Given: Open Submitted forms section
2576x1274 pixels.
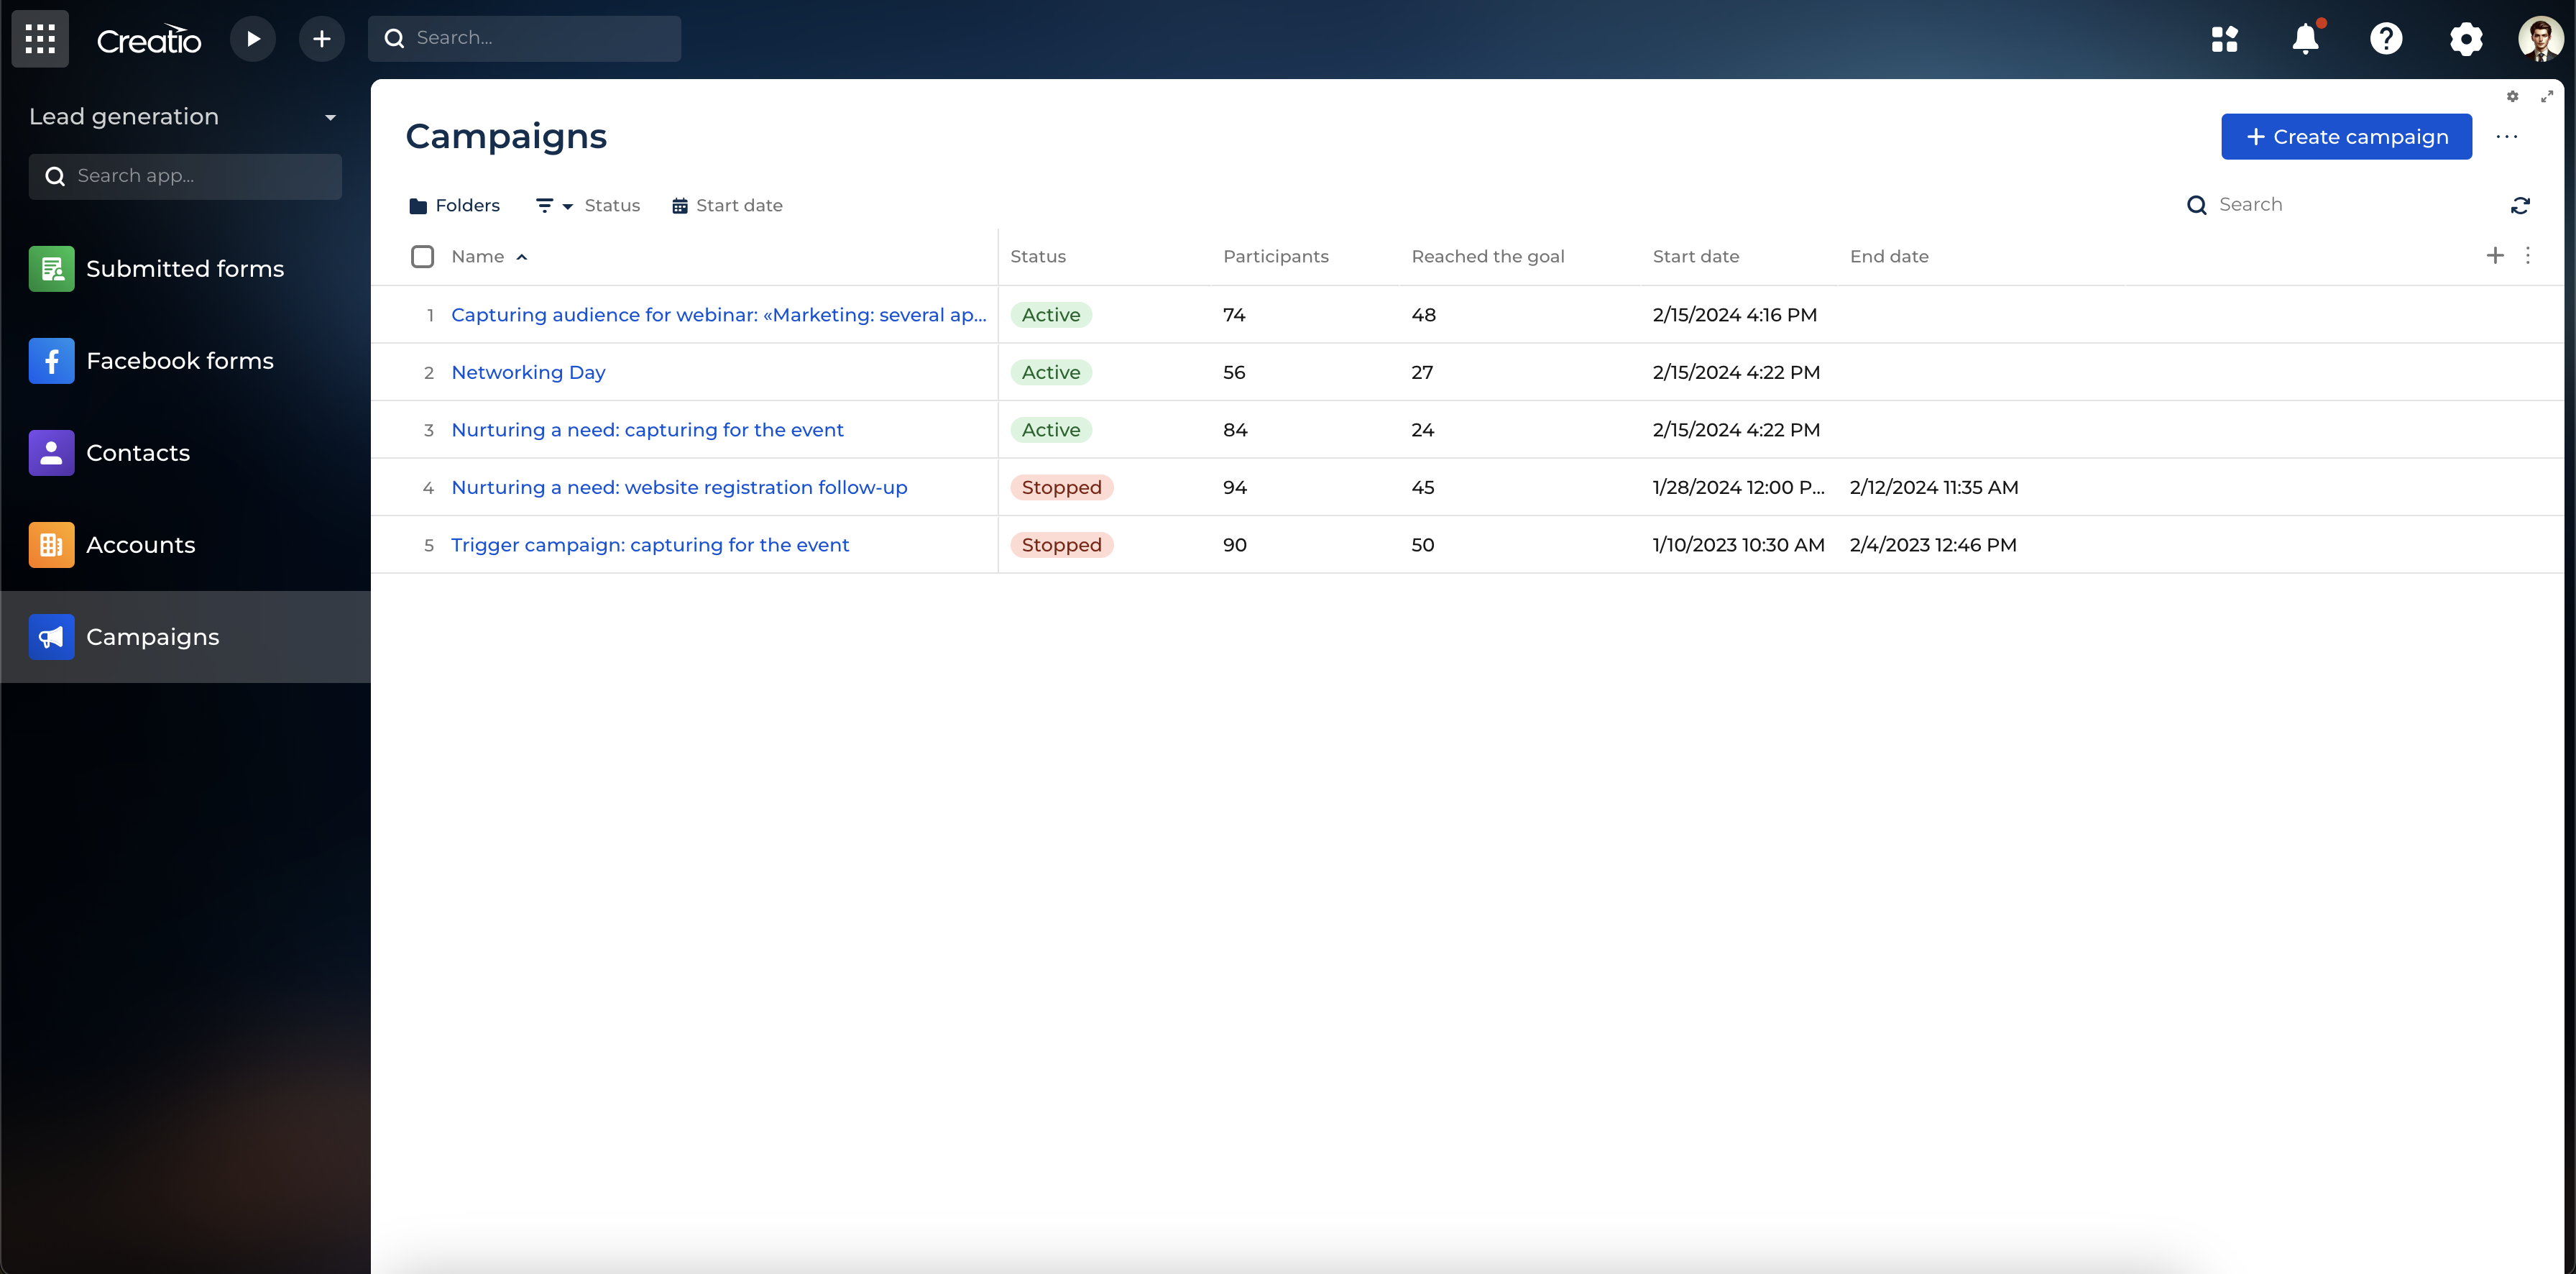Looking at the screenshot, I should 185,269.
